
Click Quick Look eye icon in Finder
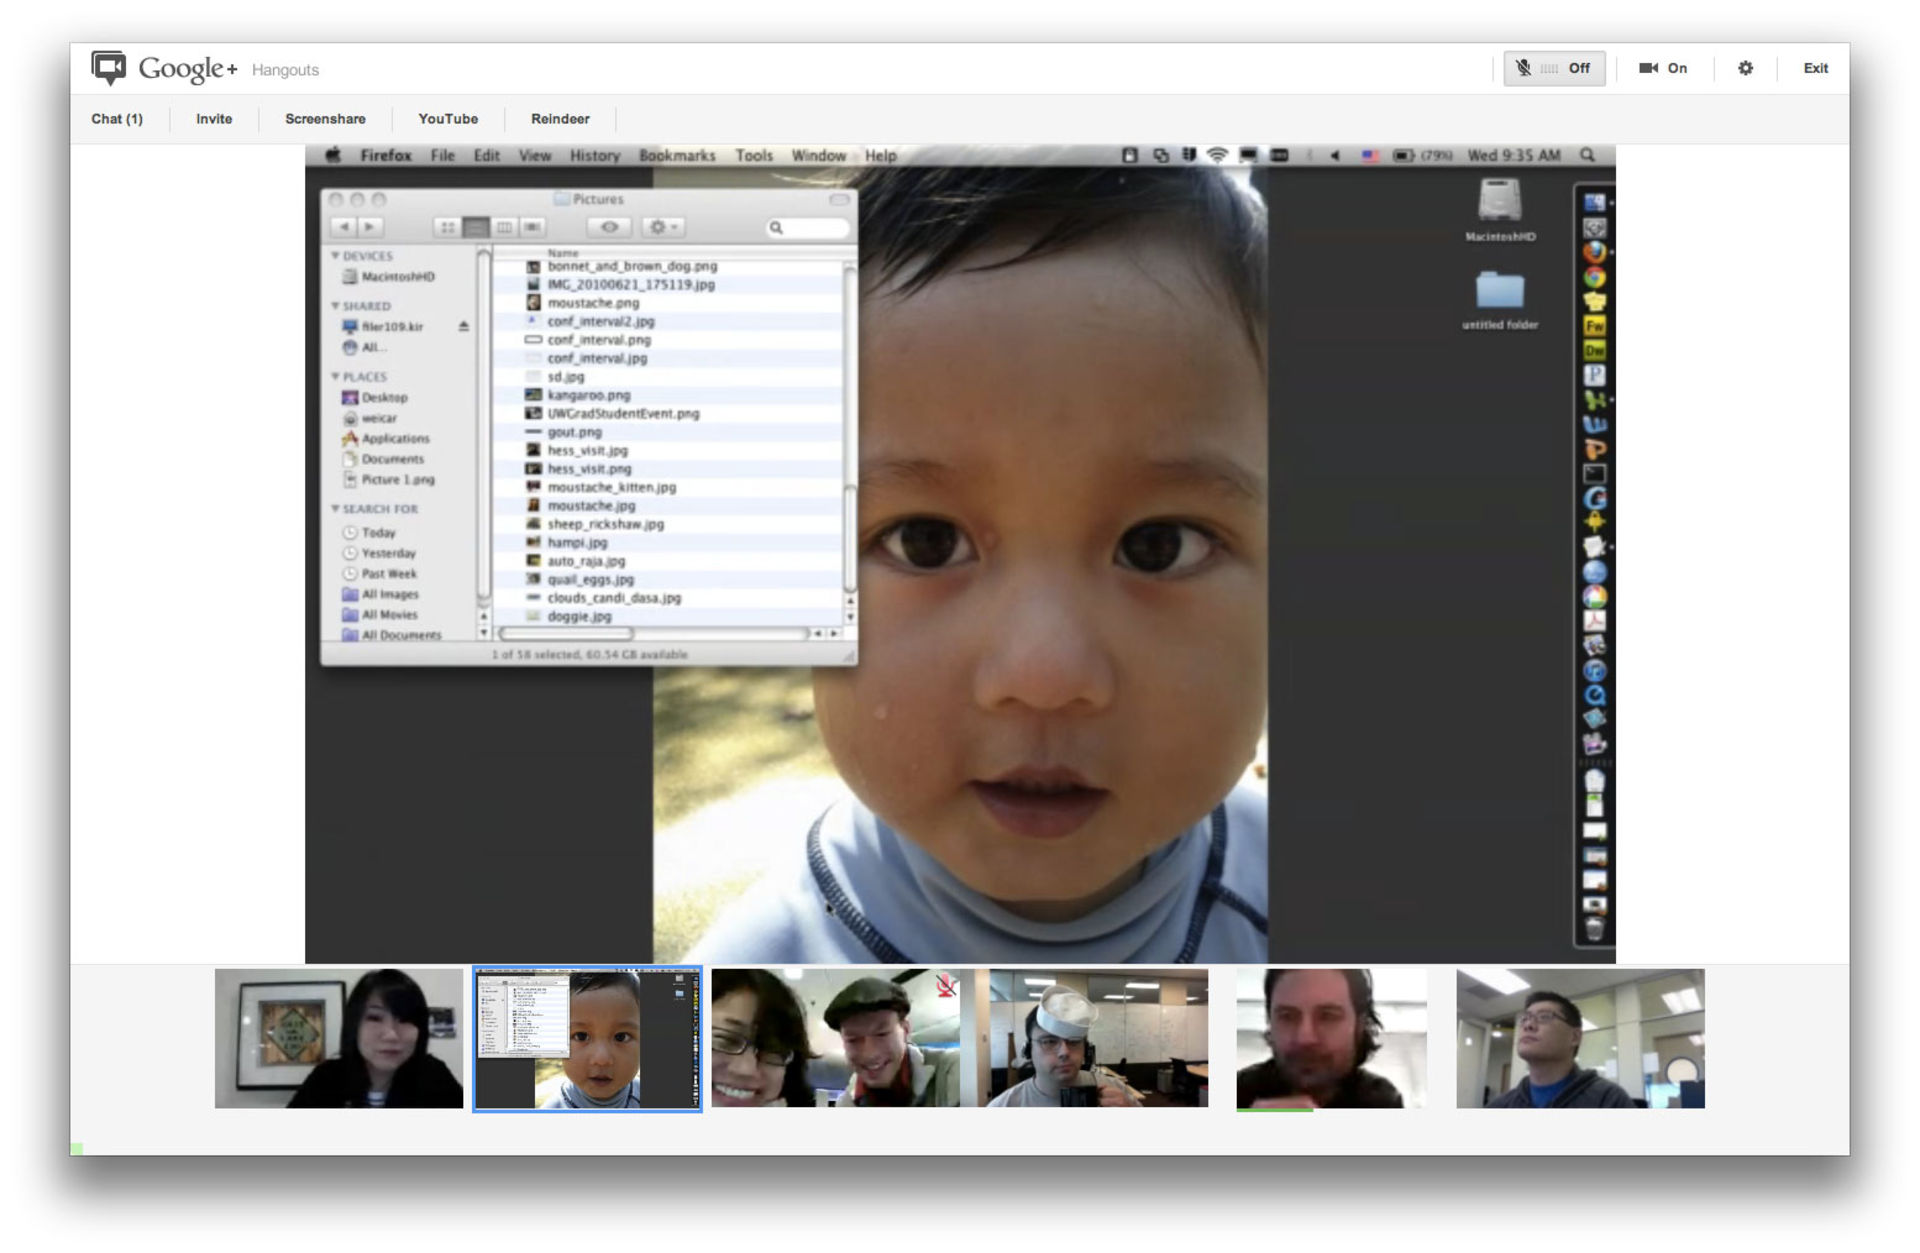click(609, 227)
